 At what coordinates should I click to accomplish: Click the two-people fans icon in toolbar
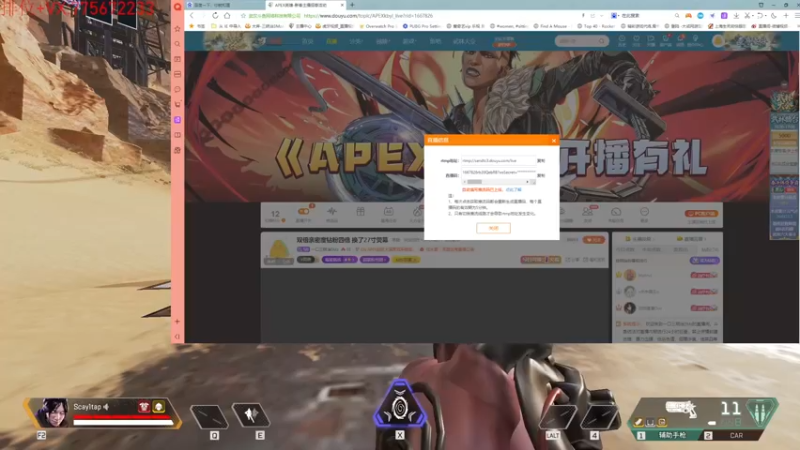tap(588, 214)
